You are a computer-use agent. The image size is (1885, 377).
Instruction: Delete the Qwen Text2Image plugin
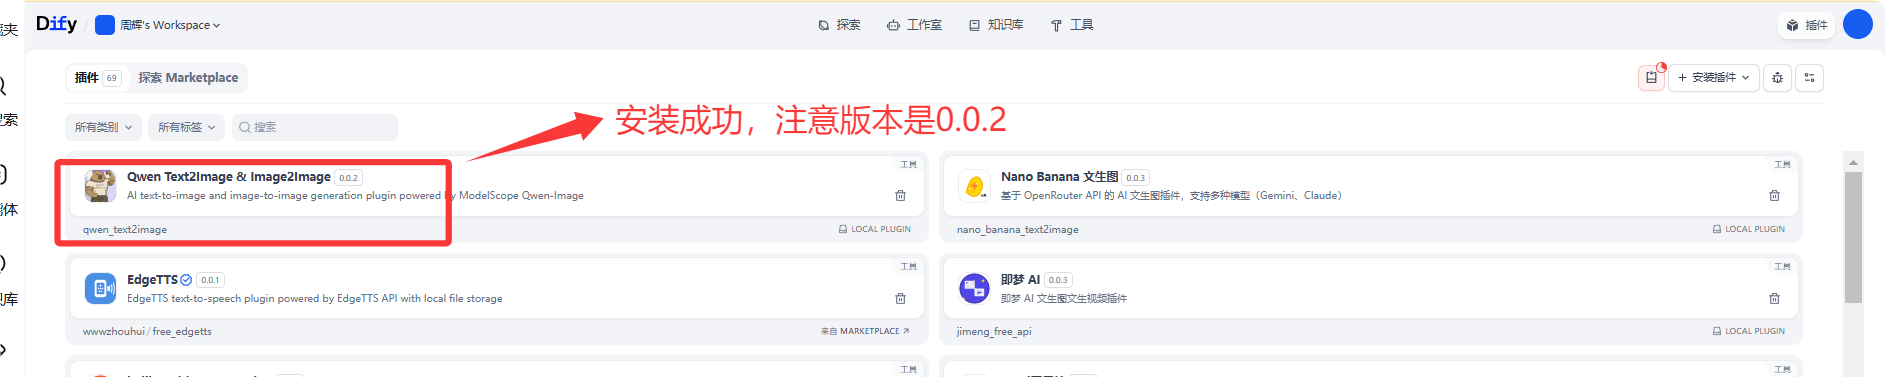coord(900,196)
